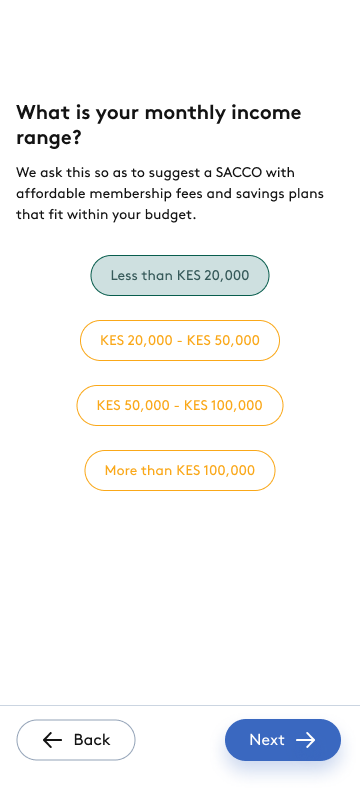Select the Less than KES 20,000 option

click(x=180, y=276)
